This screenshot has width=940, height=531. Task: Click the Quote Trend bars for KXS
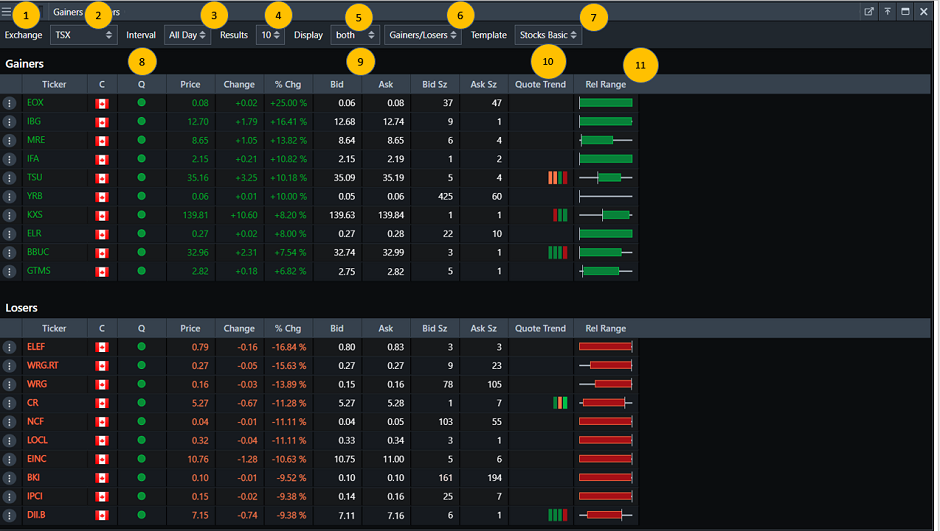560,215
